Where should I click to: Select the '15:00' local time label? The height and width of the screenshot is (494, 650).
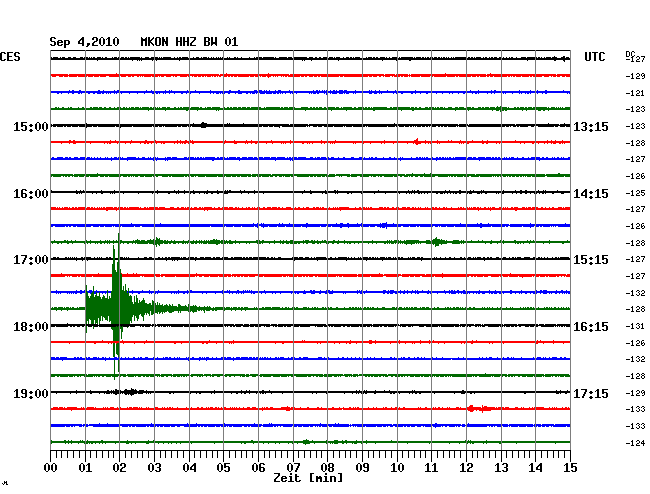click(x=31, y=126)
